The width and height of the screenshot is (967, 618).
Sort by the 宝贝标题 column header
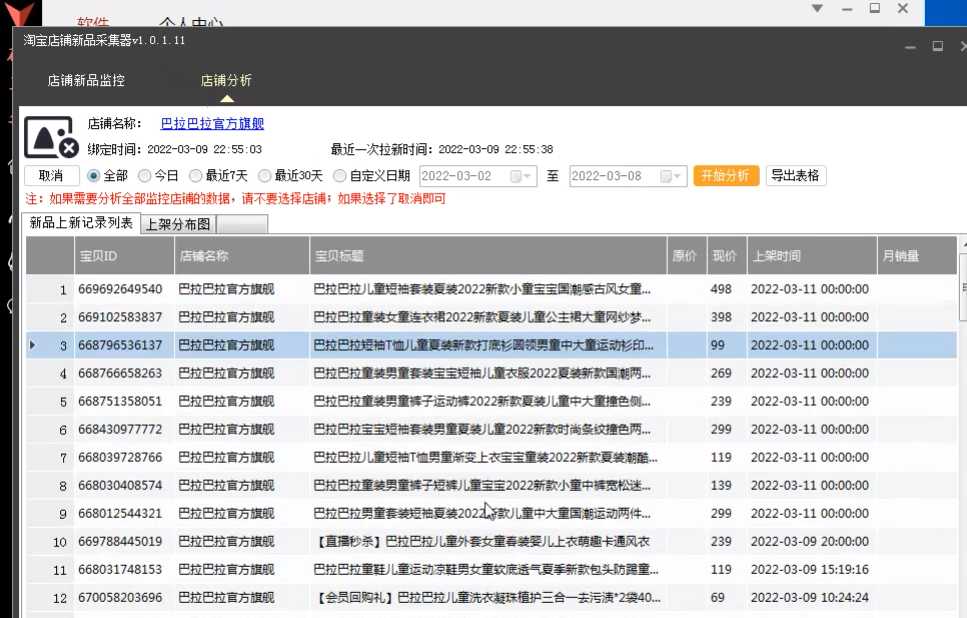point(488,255)
